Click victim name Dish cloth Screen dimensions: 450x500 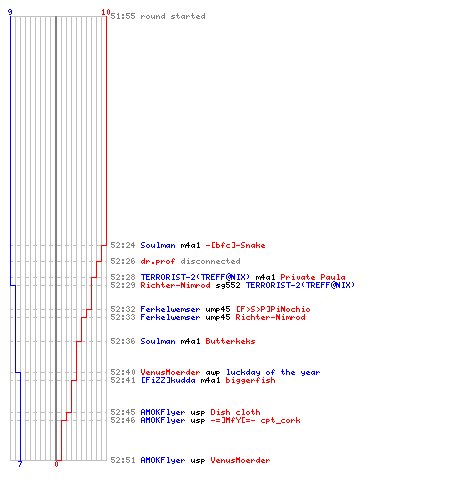(x=235, y=412)
